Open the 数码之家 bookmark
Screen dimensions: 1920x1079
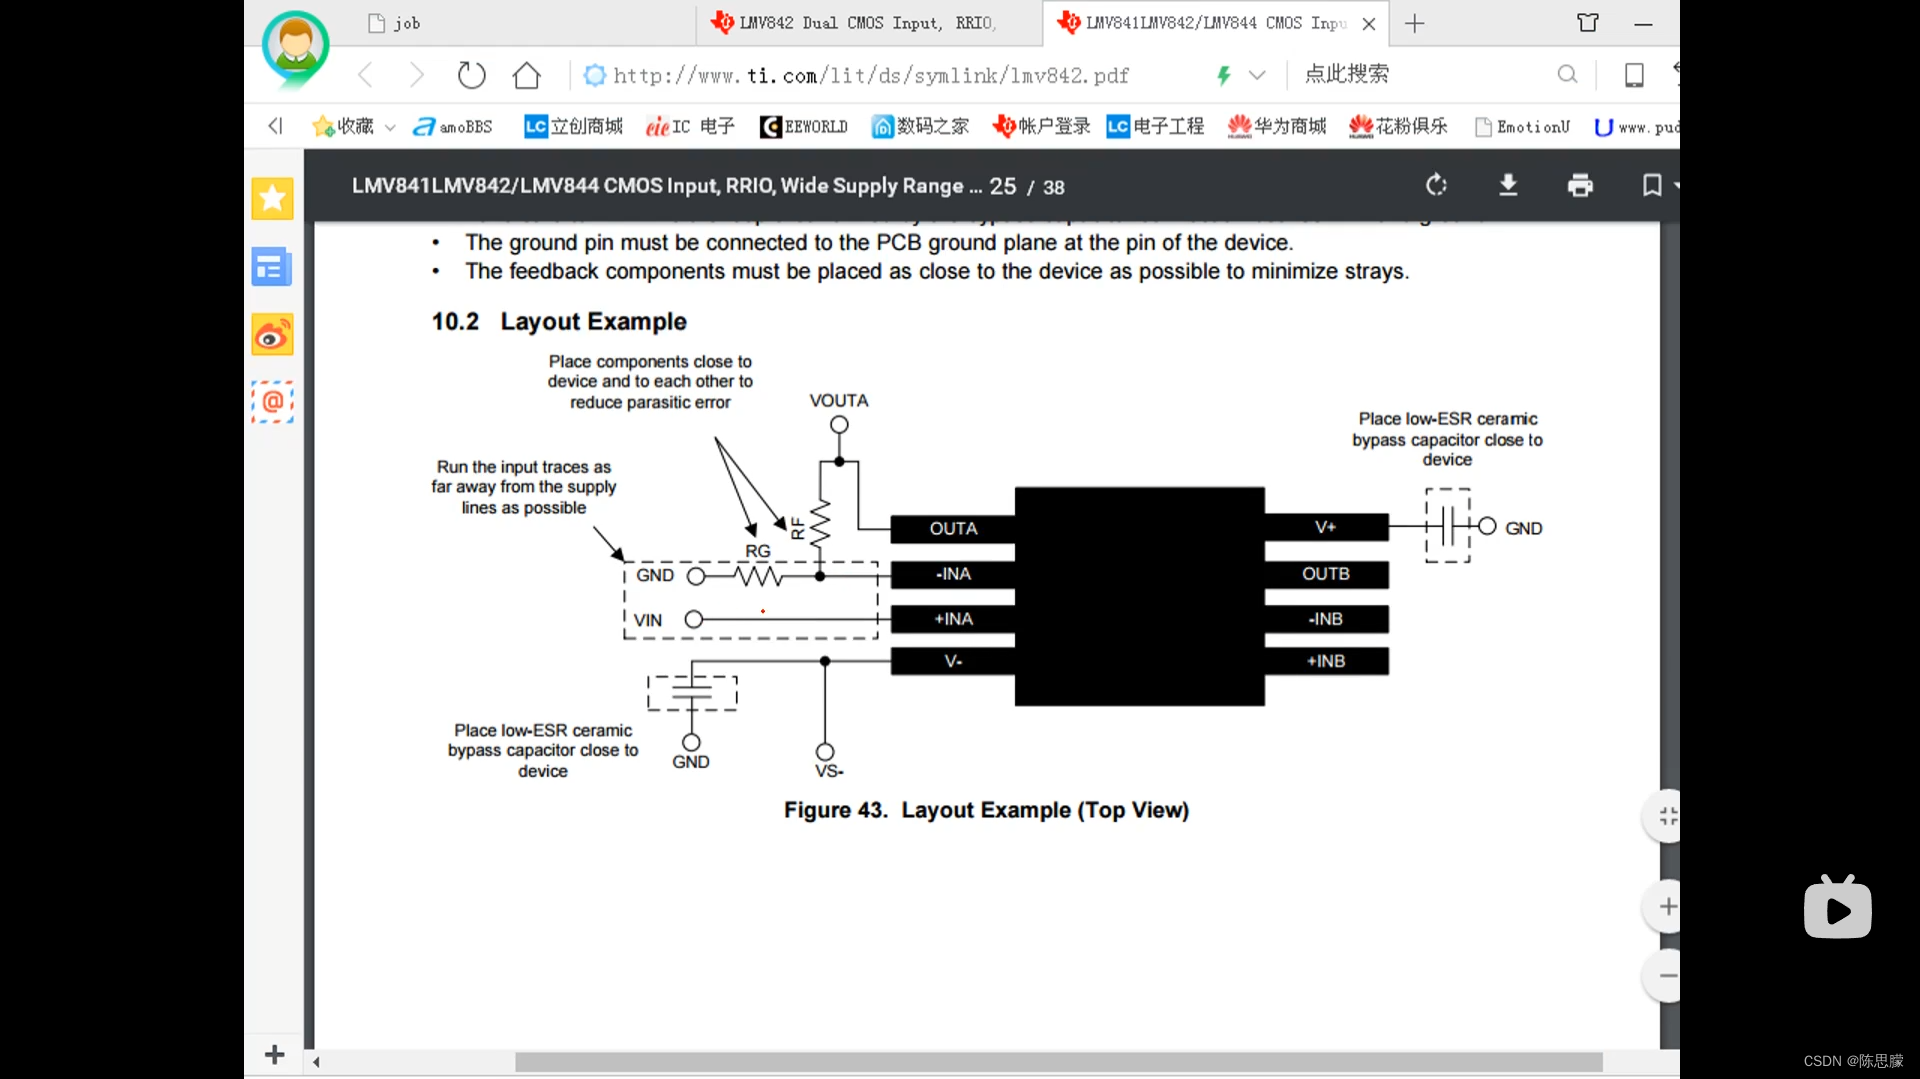coord(920,126)
